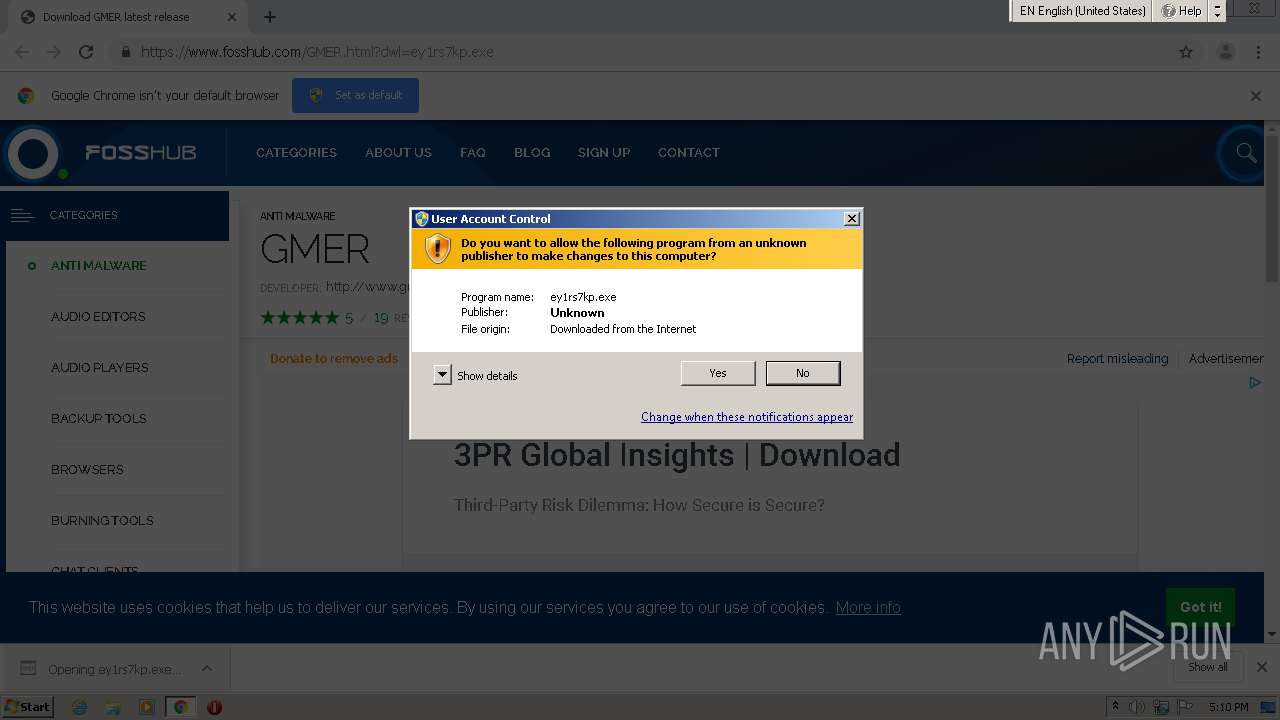Open Change when these notifications appear link
Viewport: 1280px width, 720px height.
(747, 417)
